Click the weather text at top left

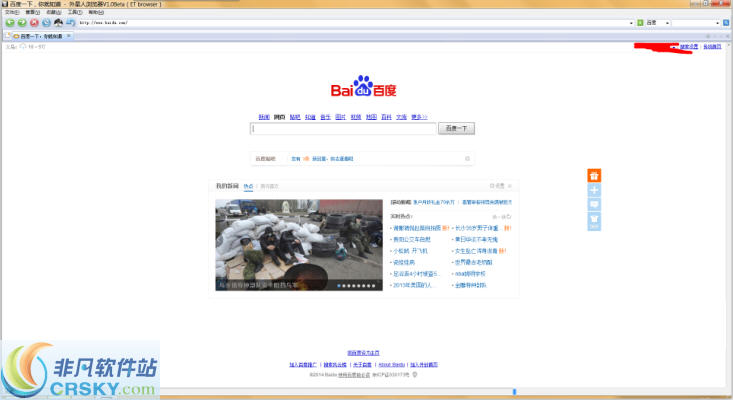click(26, 47)
